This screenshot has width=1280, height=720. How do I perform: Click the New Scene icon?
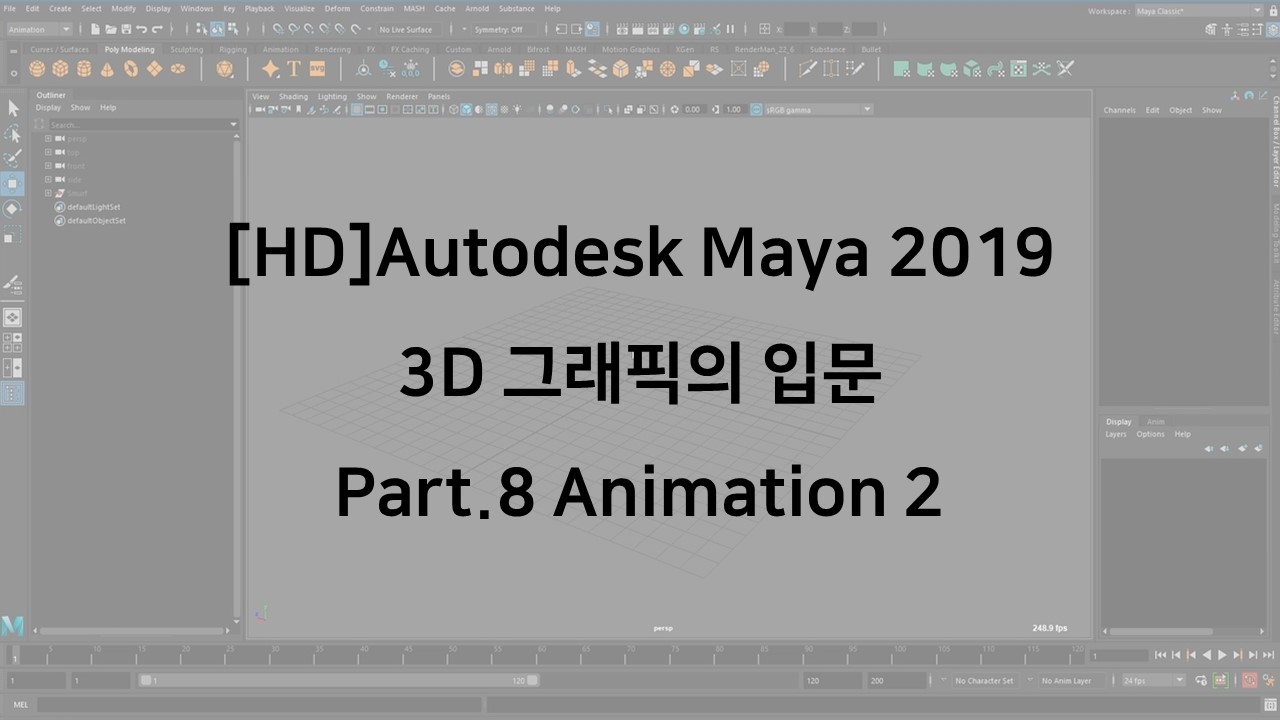click(x=97, y=29)
